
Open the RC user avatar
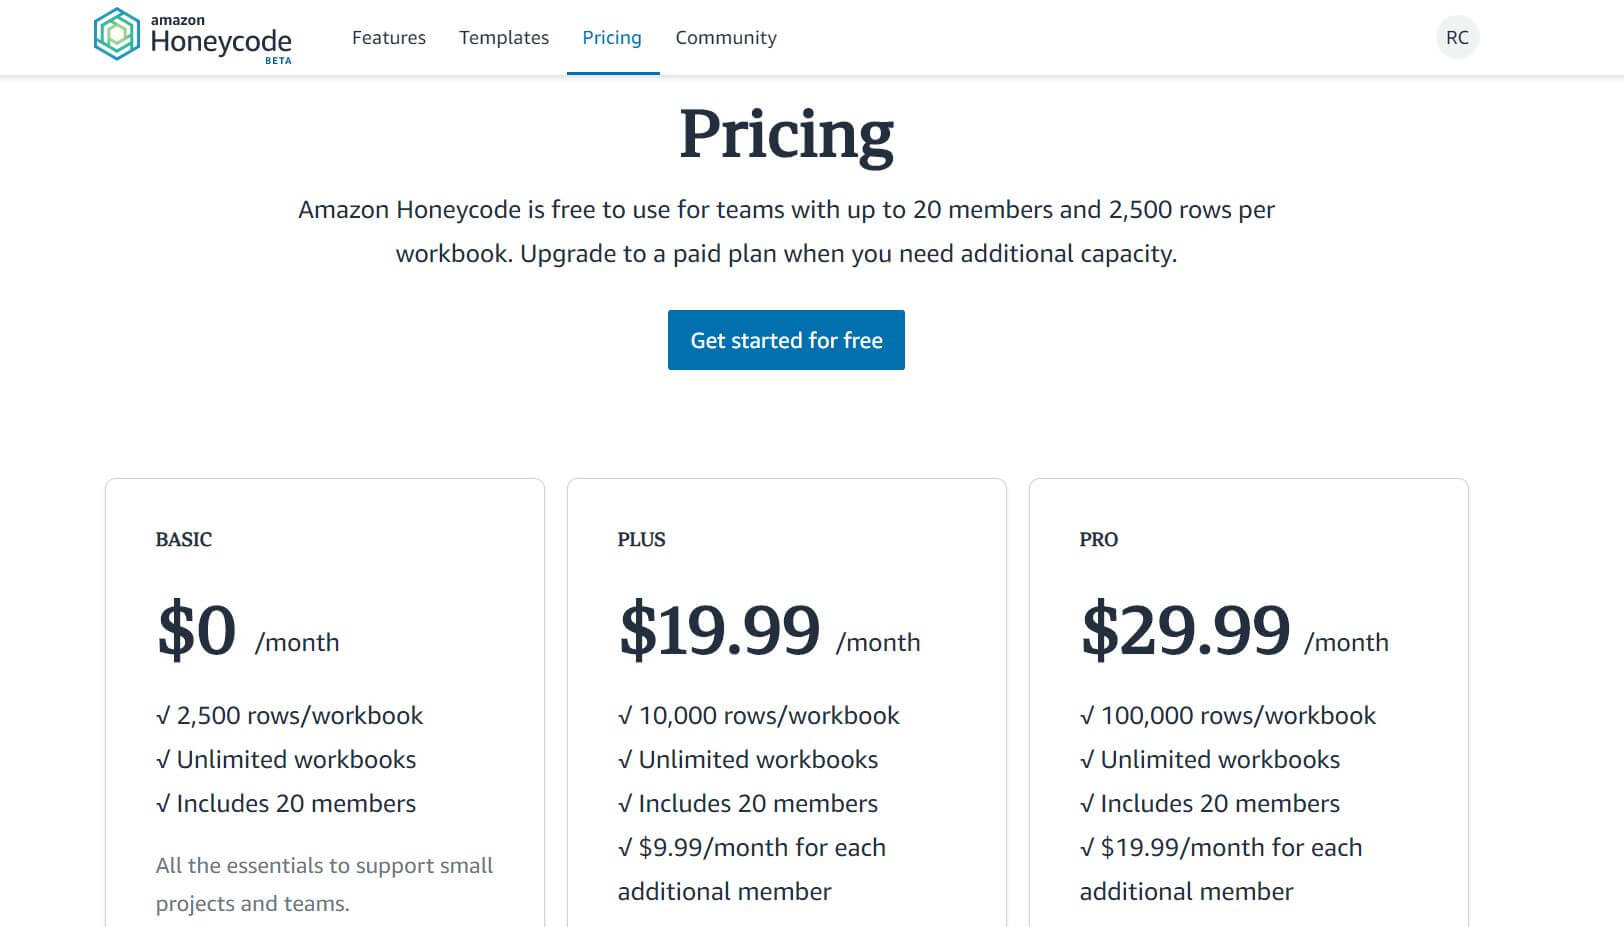coord(1457,38)
